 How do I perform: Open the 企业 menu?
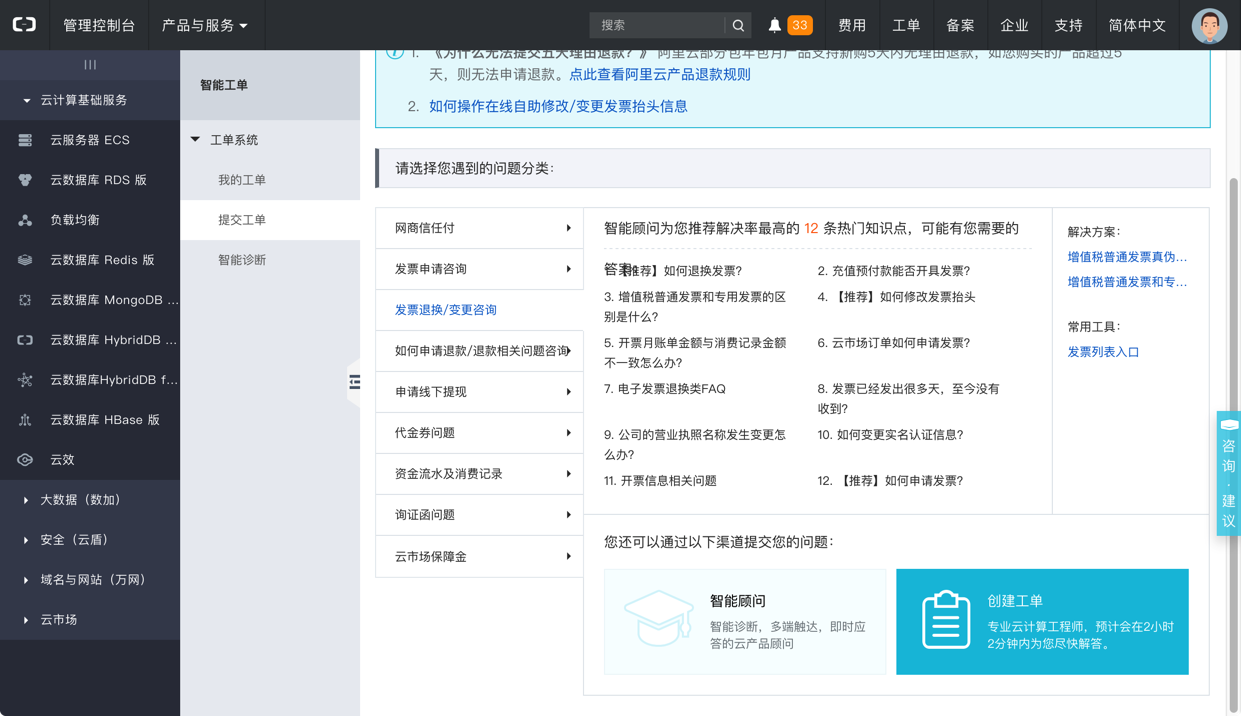[1014, 25]
